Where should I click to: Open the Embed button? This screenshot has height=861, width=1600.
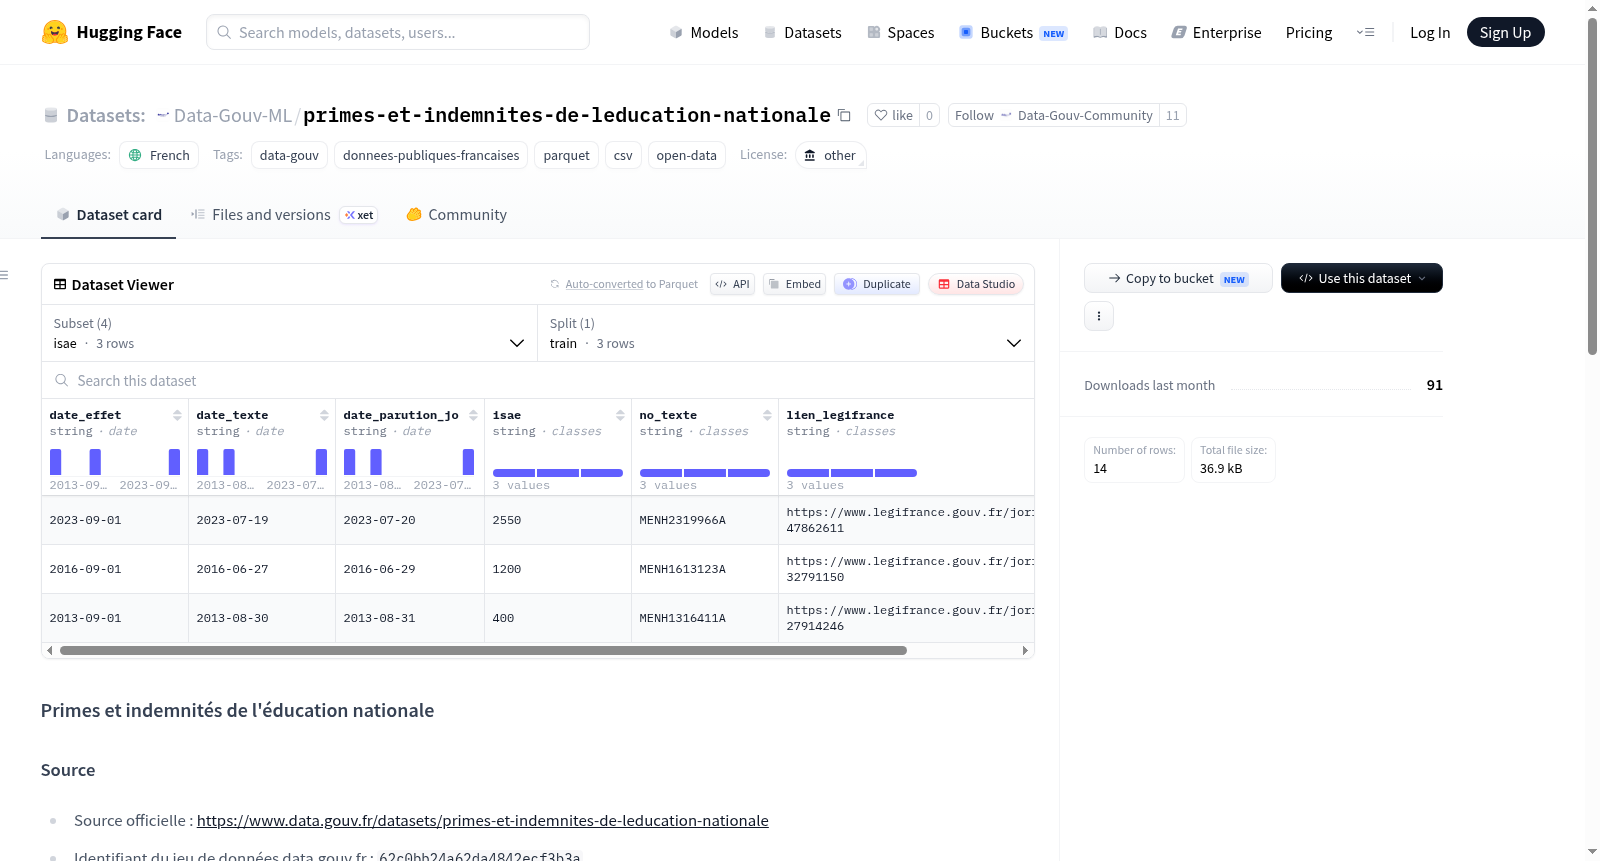point(795,284)
